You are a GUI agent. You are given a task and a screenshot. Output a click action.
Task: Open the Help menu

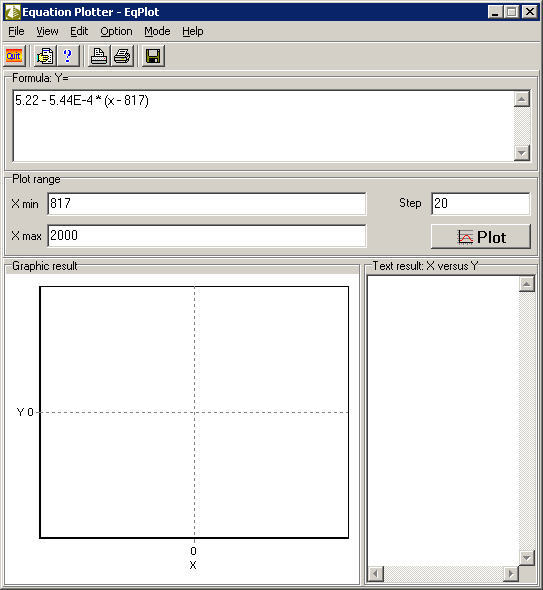click(x=193, y=31)
